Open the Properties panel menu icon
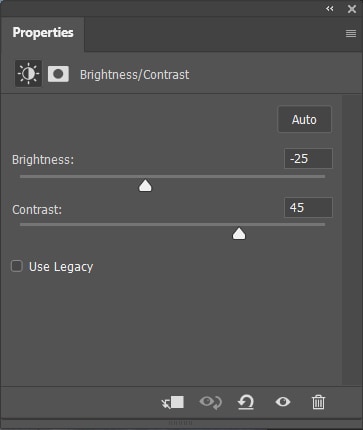363x430 pixels. [351, 33]
